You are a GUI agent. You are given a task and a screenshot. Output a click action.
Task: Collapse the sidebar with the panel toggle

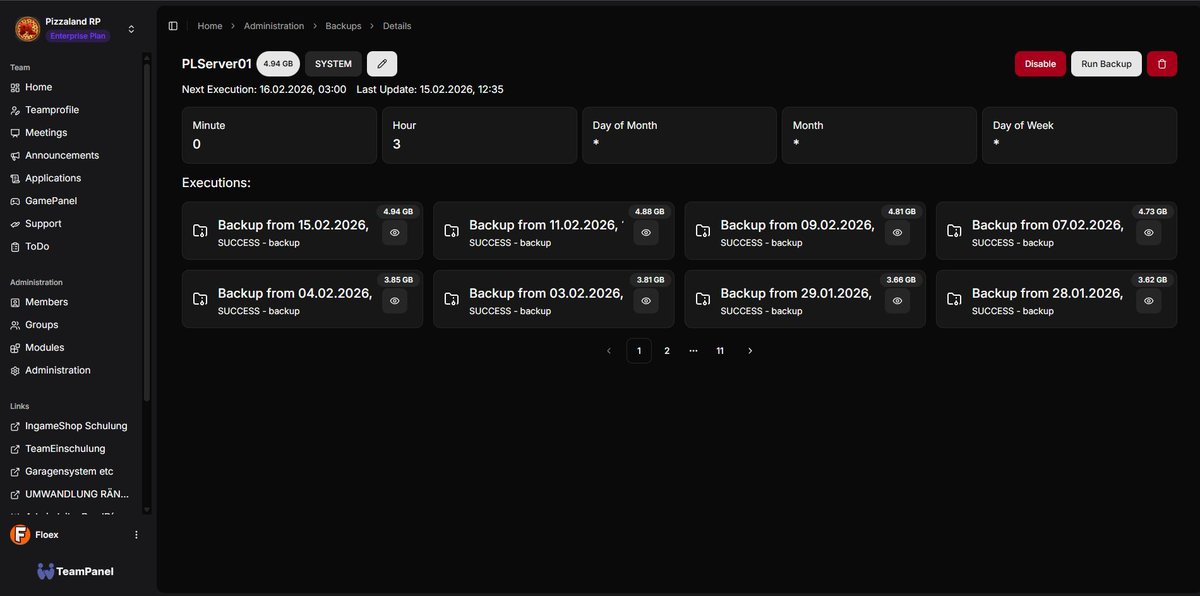tap(172, 25)
